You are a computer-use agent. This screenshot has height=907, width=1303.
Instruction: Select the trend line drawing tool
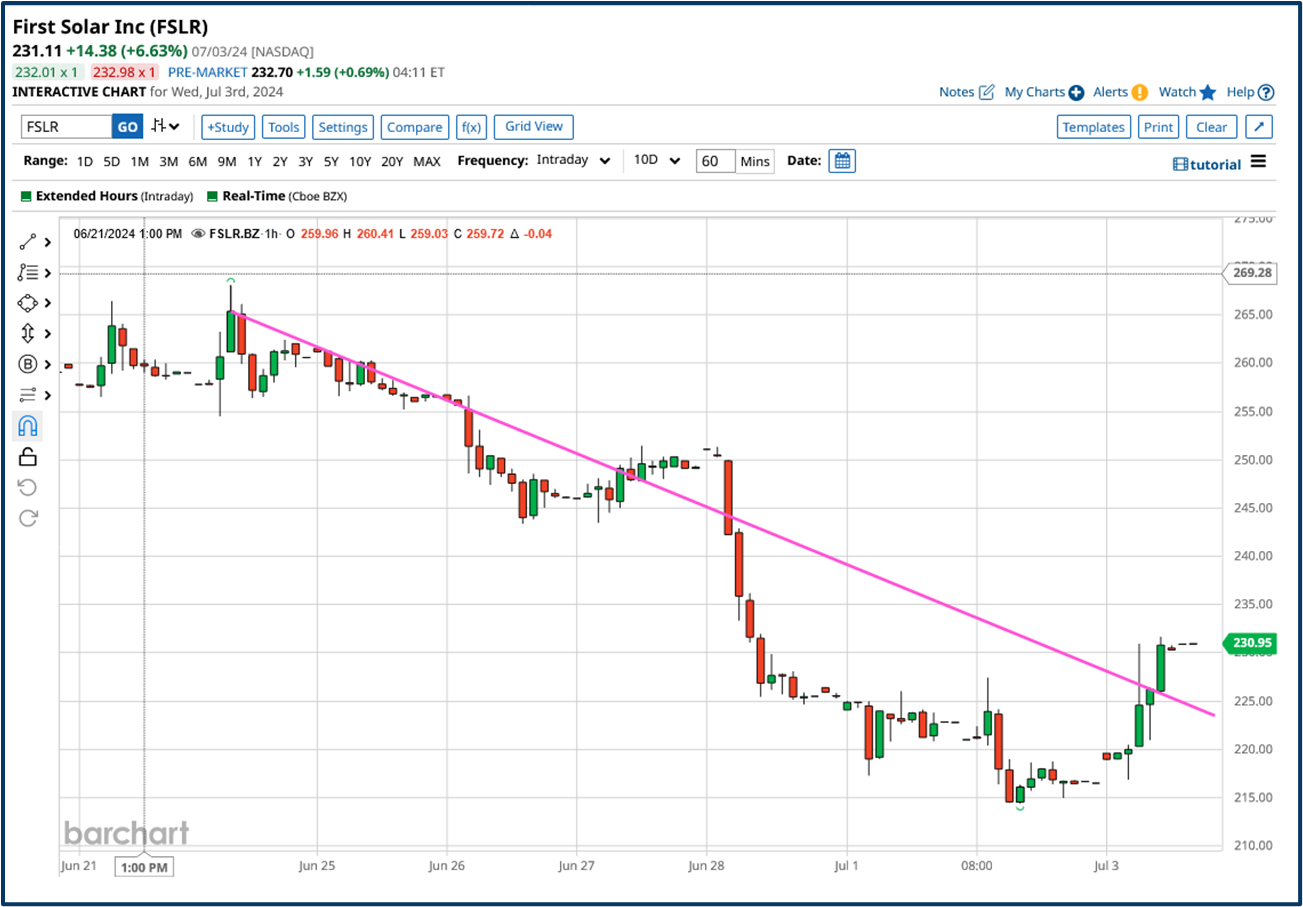click(x=27, y=241)
